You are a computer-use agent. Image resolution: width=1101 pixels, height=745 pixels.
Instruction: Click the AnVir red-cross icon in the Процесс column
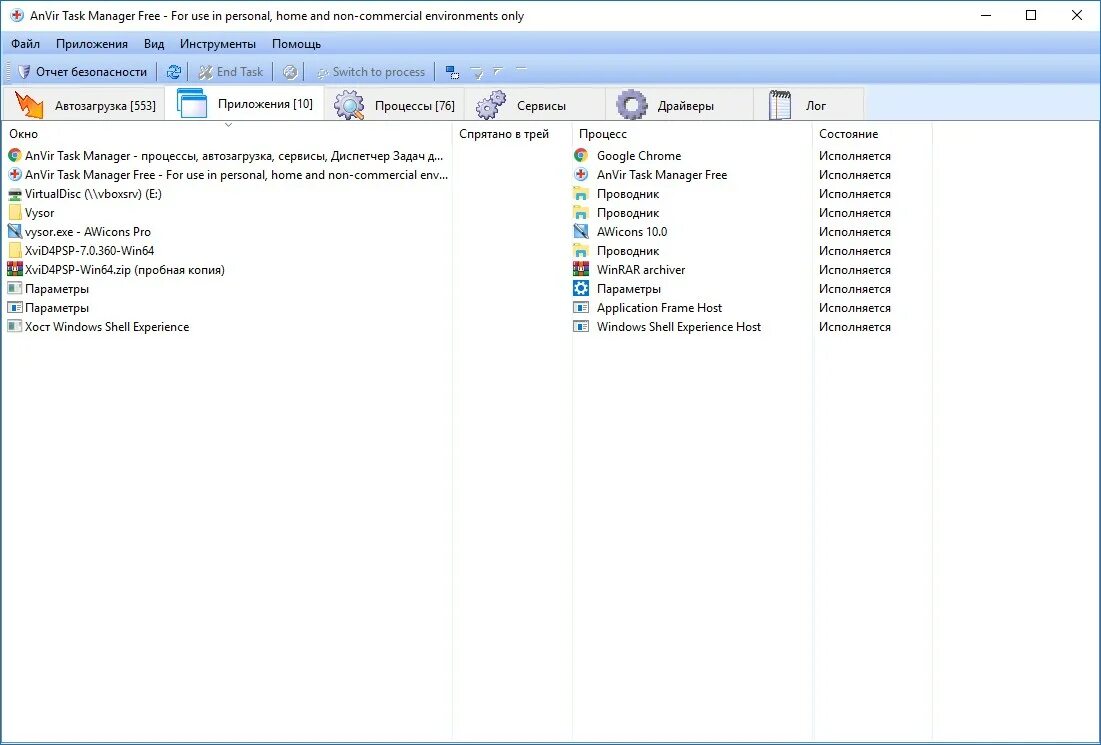pyautogui.click(x=581, y=174)
